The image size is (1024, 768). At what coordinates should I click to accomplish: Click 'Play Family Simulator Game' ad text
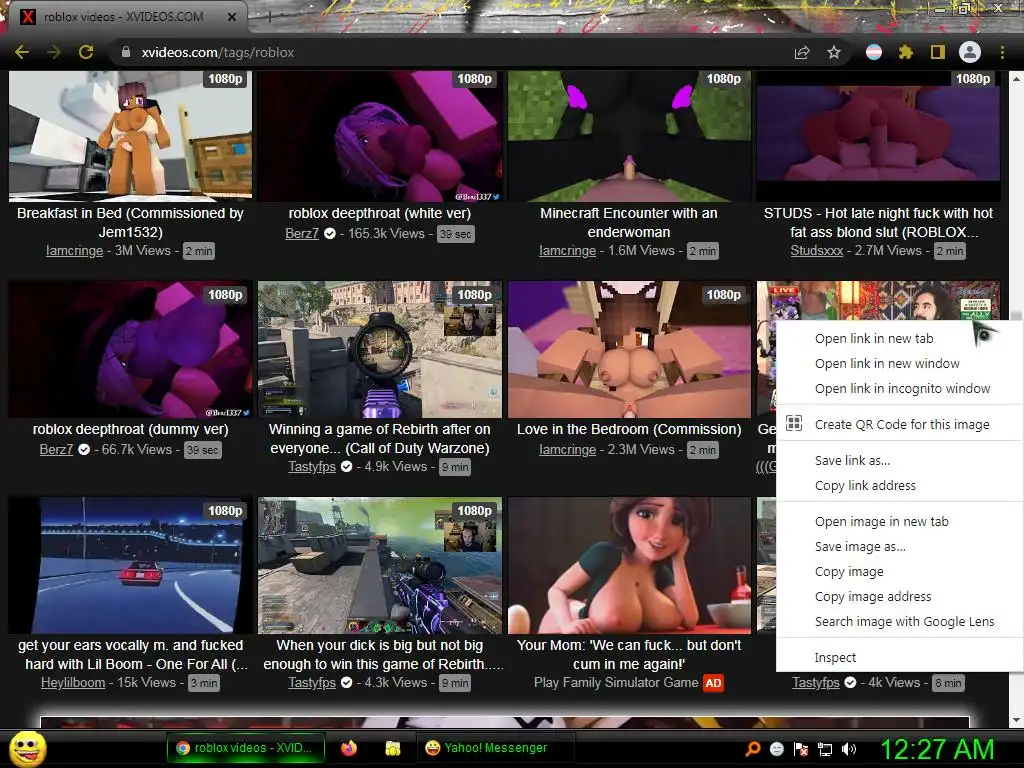tap(616, 682)
